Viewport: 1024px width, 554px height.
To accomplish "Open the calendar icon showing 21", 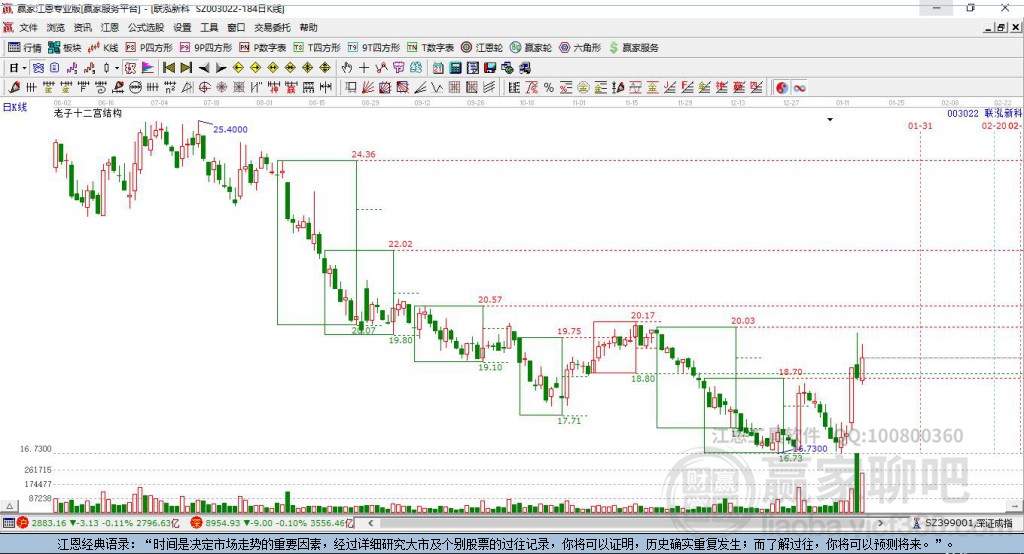I will (x=438, y=68).
